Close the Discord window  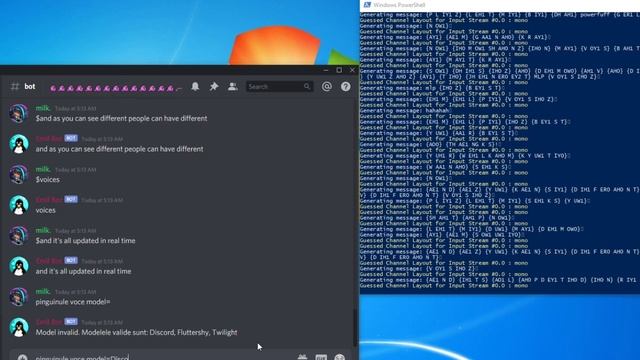coord(352,70)
